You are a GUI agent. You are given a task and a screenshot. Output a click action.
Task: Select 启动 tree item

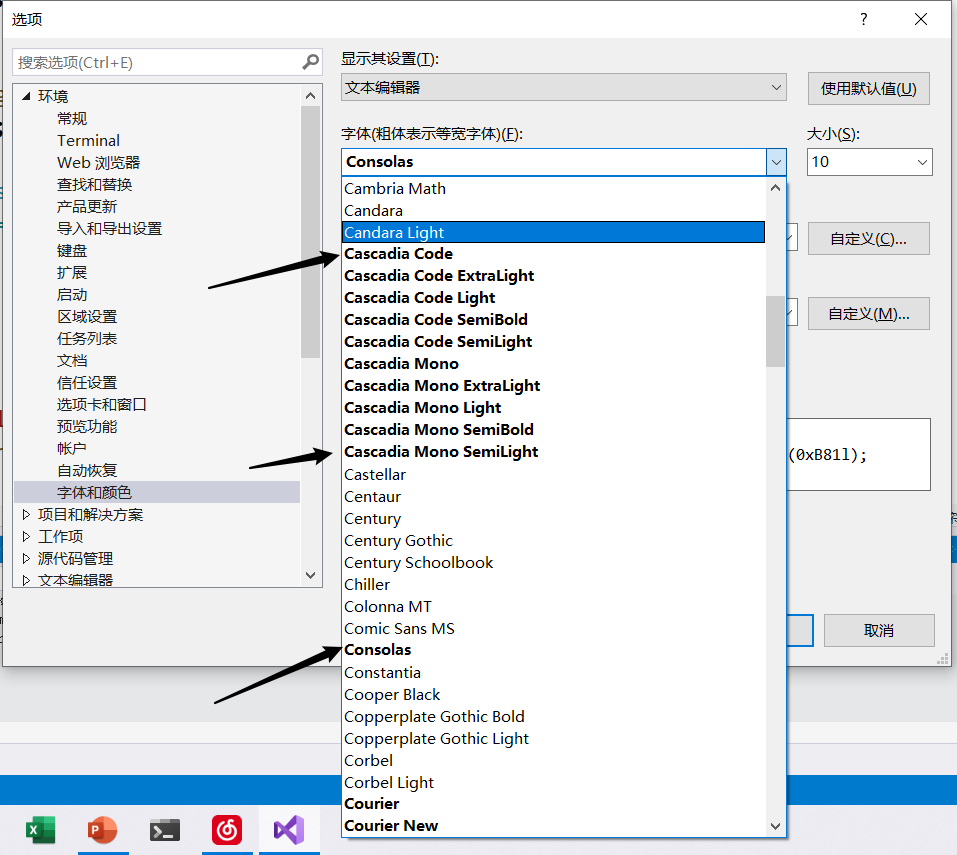pyautogui.click(x=72, y=294)
